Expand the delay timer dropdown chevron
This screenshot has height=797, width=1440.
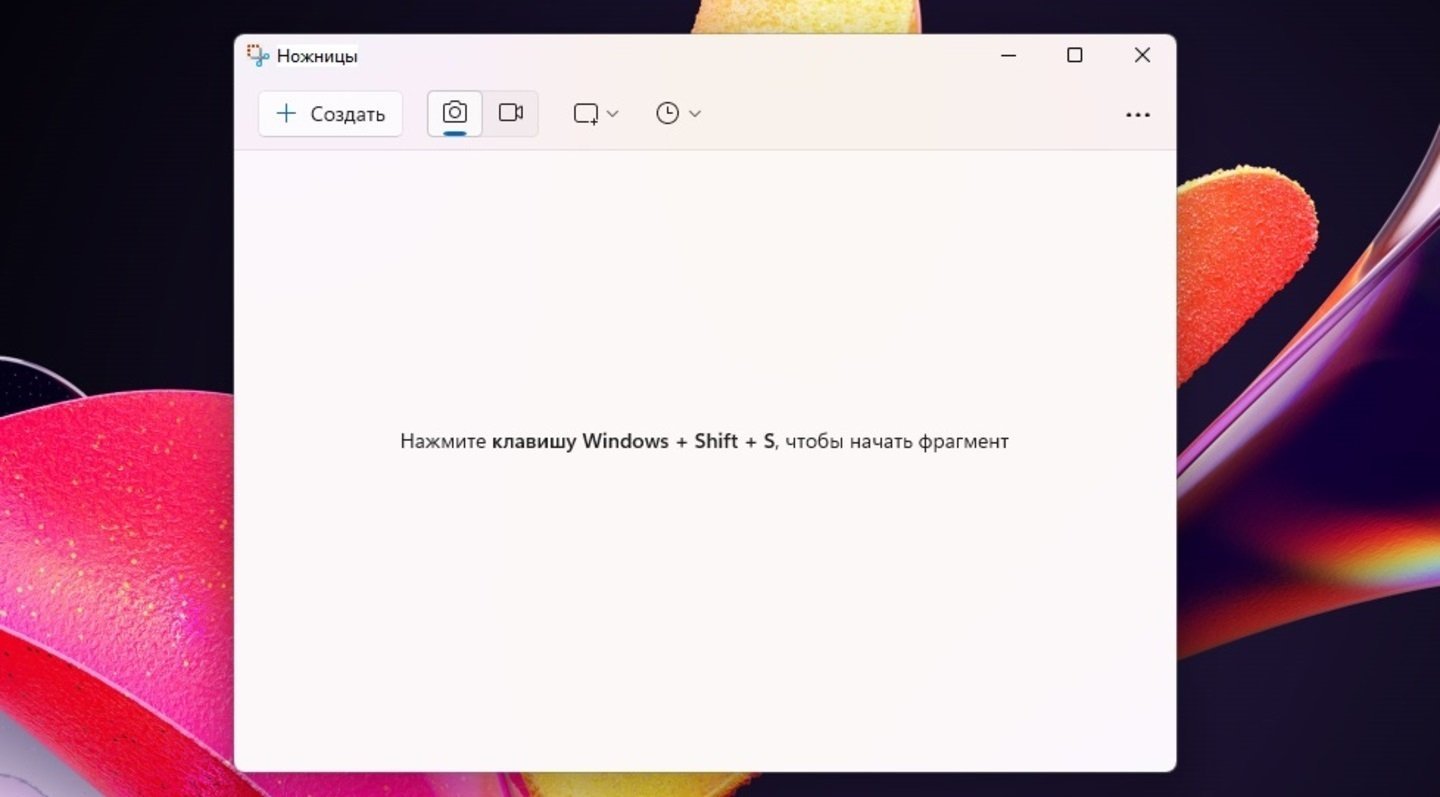point(695,114)
